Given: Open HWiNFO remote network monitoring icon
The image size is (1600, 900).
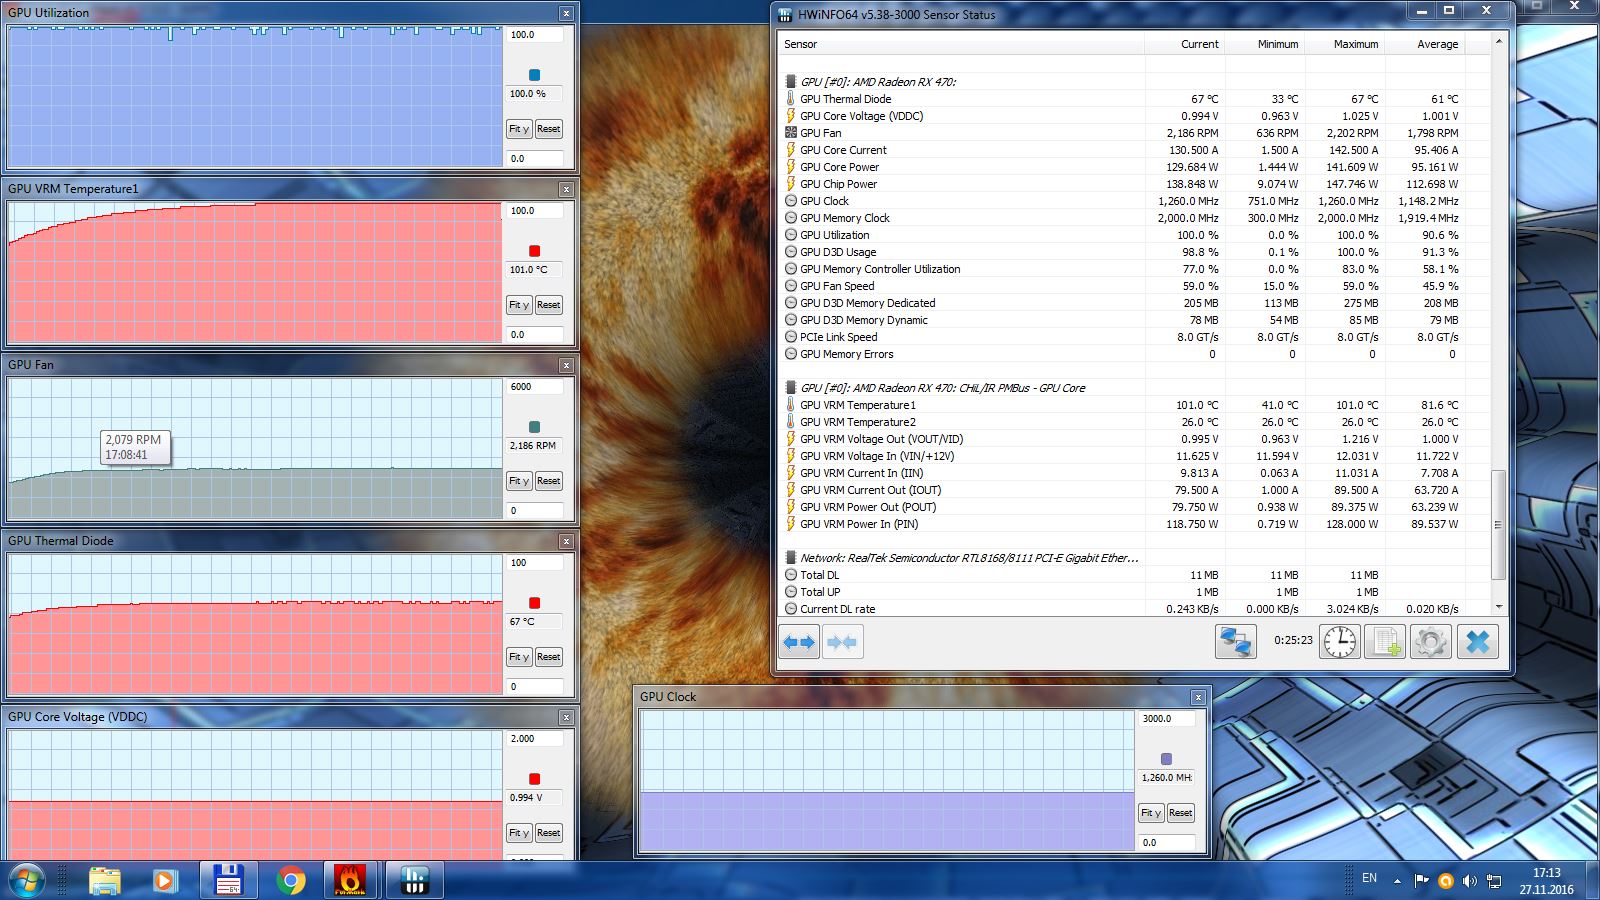Looking at the screenshot, I should [x=1235, y=642].
